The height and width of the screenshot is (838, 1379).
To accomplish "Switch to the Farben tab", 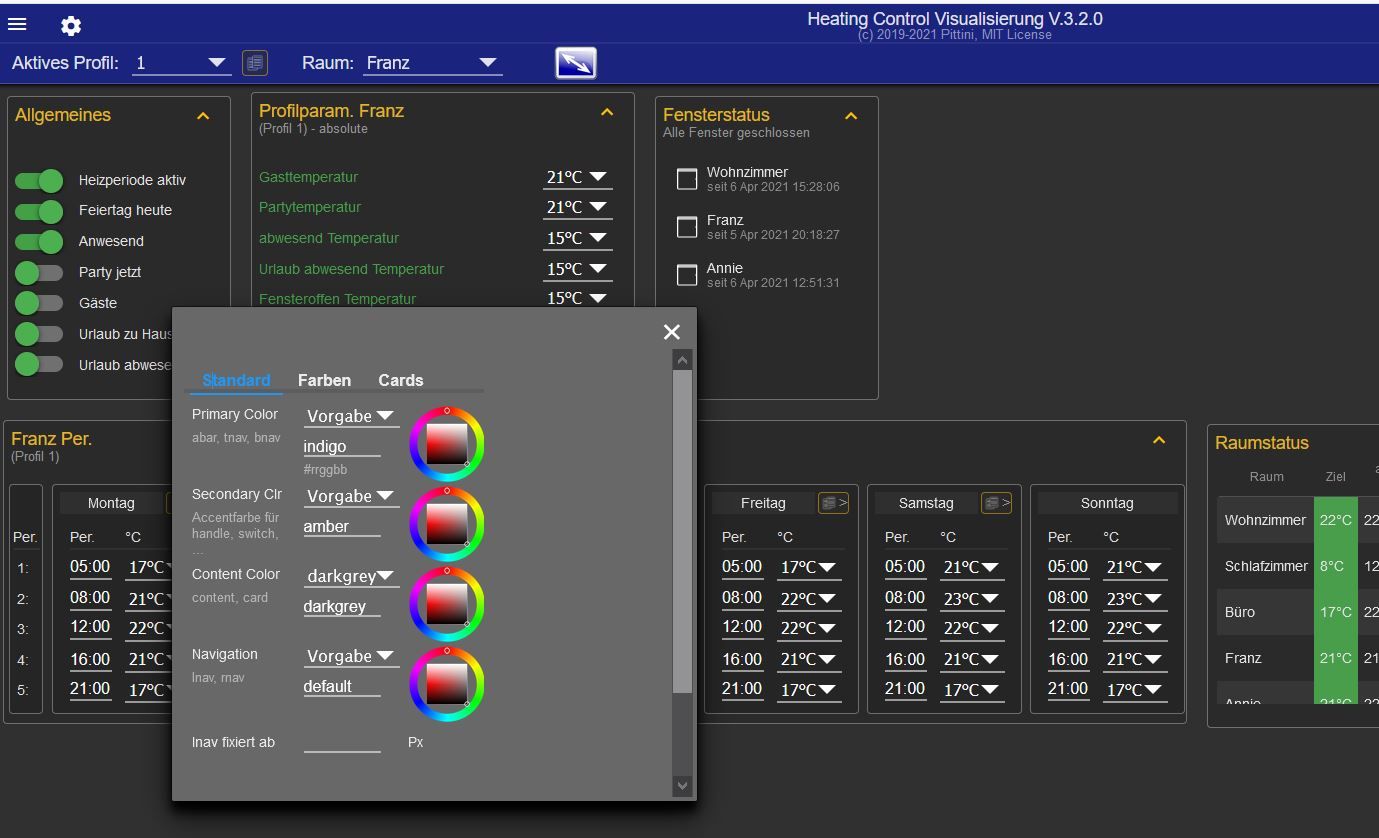I will coord(324,380).
